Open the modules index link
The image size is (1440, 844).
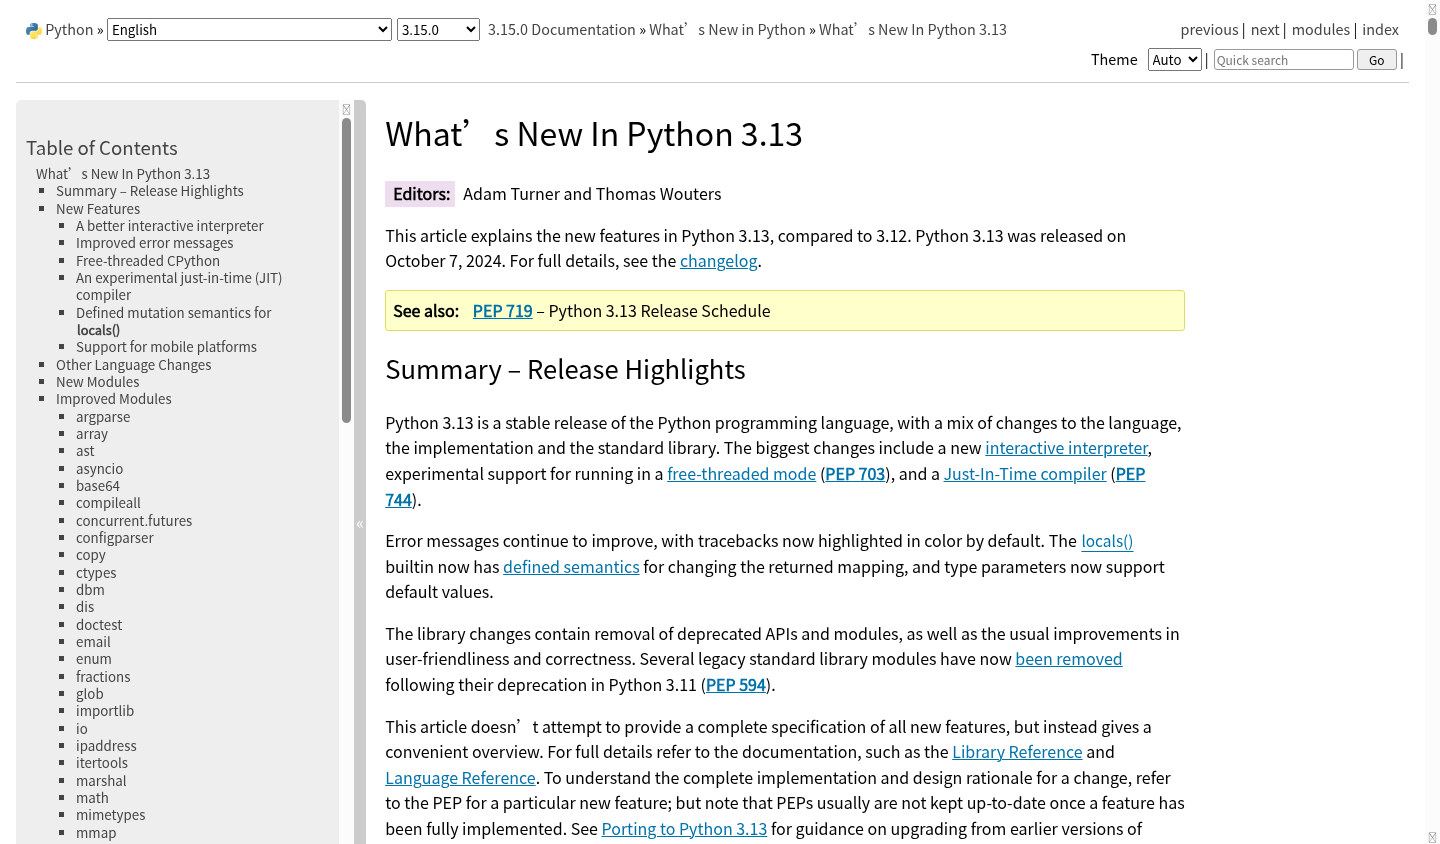[1320, 30]
